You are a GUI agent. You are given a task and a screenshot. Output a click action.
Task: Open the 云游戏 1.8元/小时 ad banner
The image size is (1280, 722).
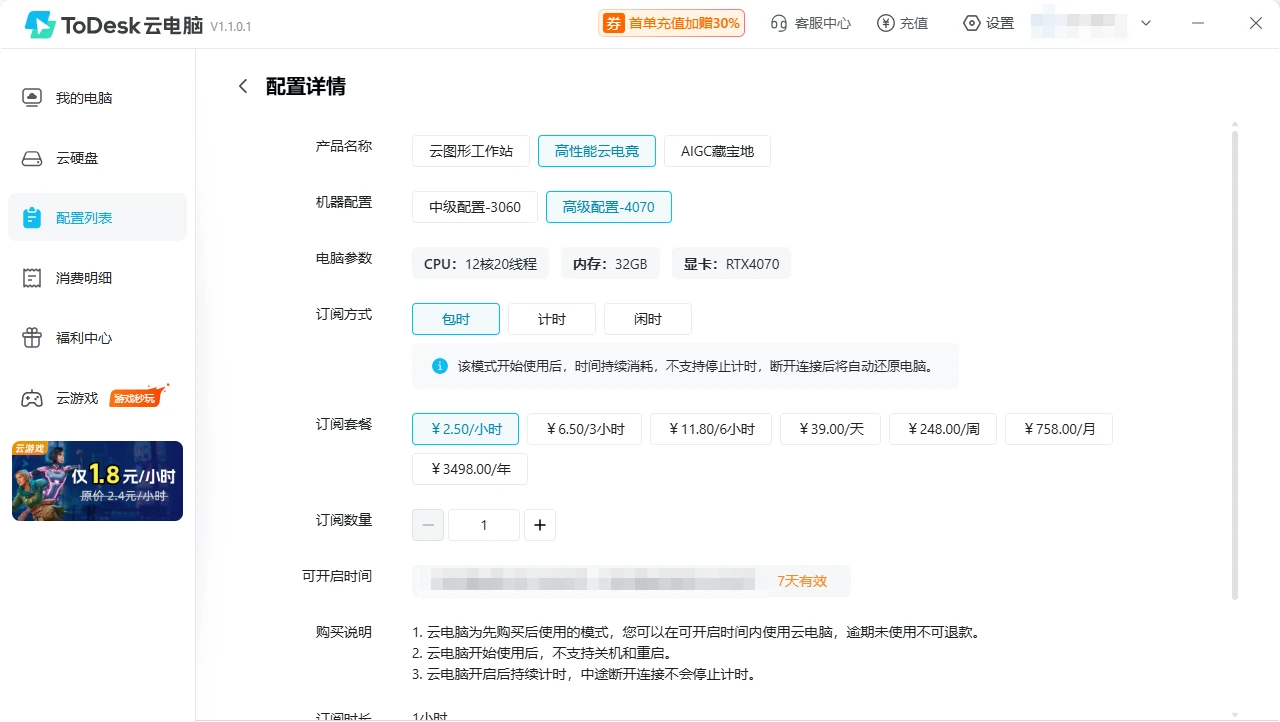point(97,481)
